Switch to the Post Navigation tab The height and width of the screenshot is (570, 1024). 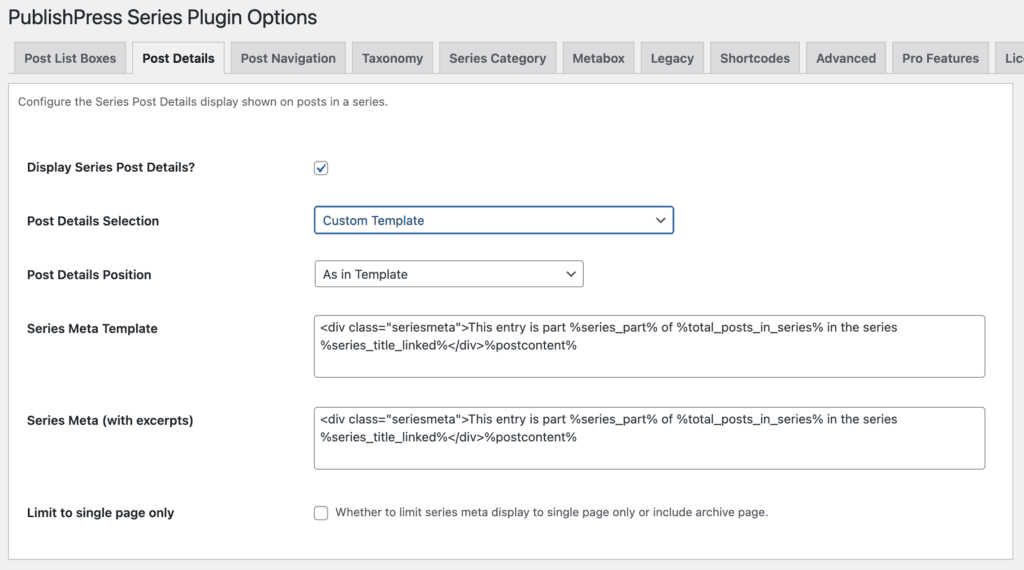(x=289, y=58)
